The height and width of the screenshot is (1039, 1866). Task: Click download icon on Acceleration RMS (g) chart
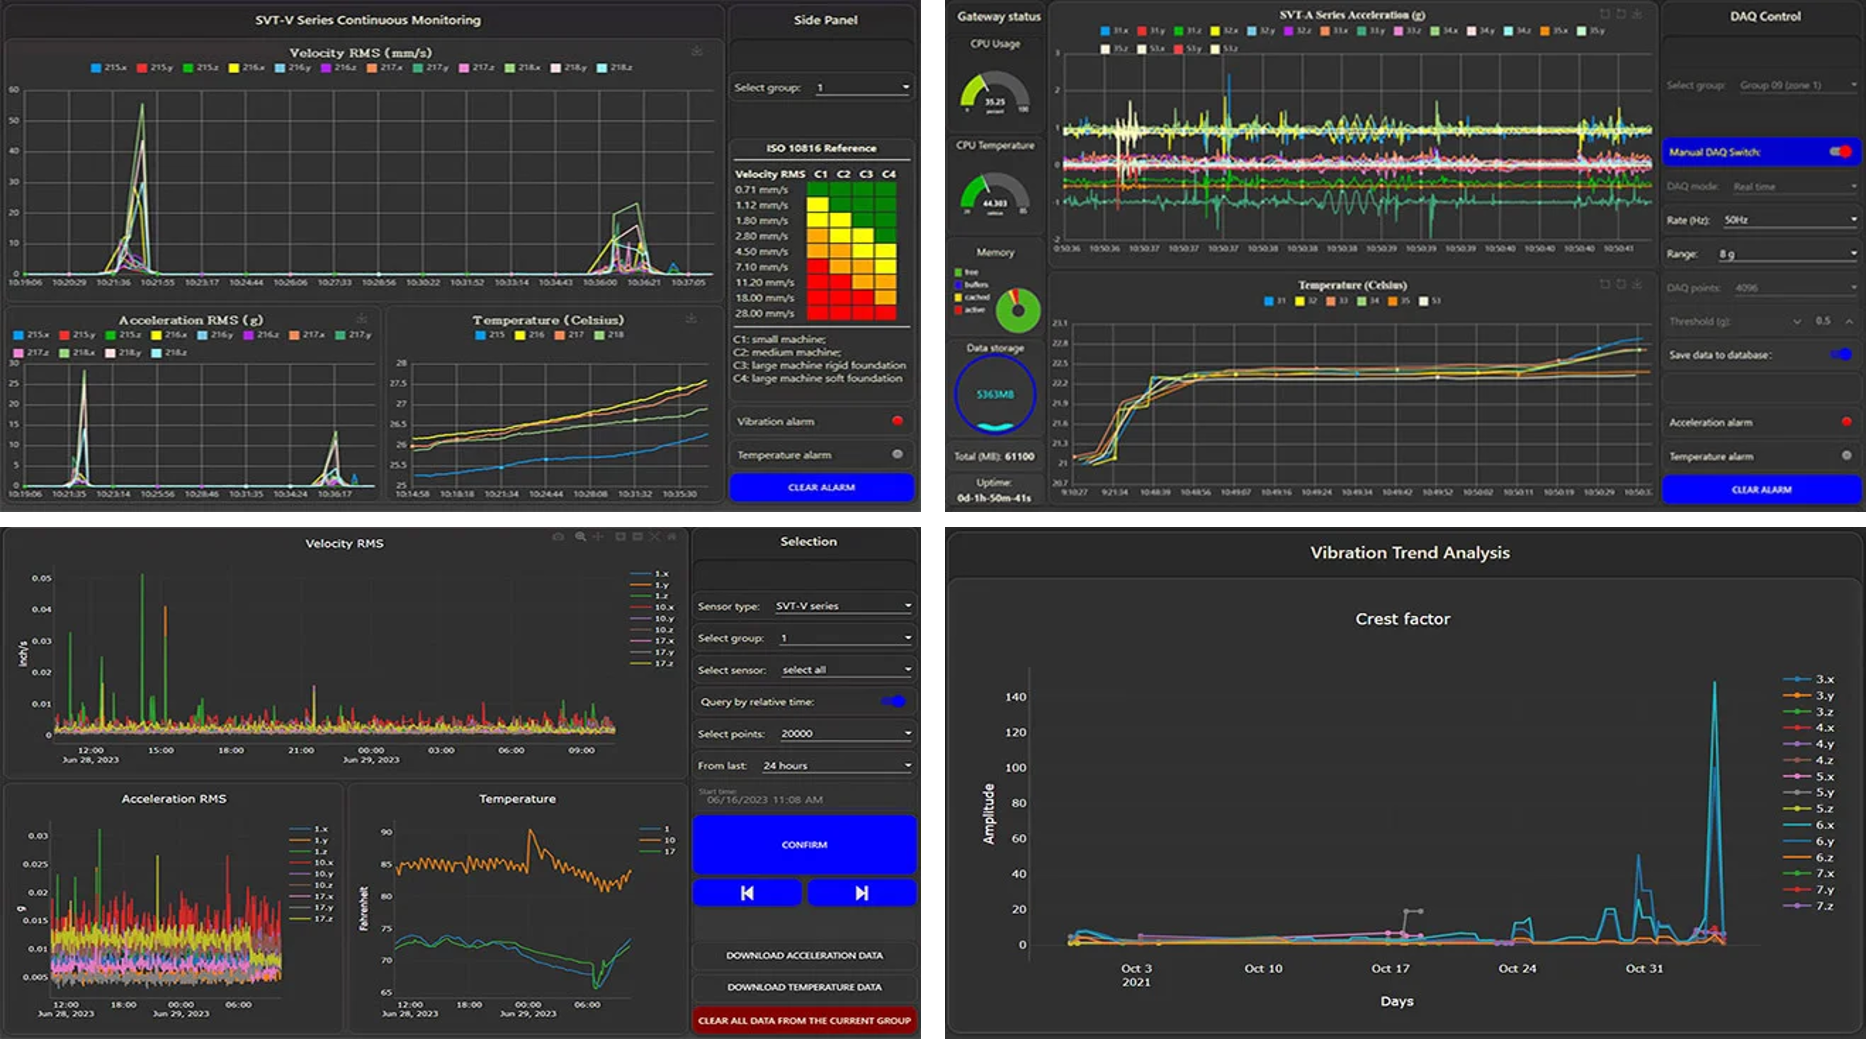(361, 319)
